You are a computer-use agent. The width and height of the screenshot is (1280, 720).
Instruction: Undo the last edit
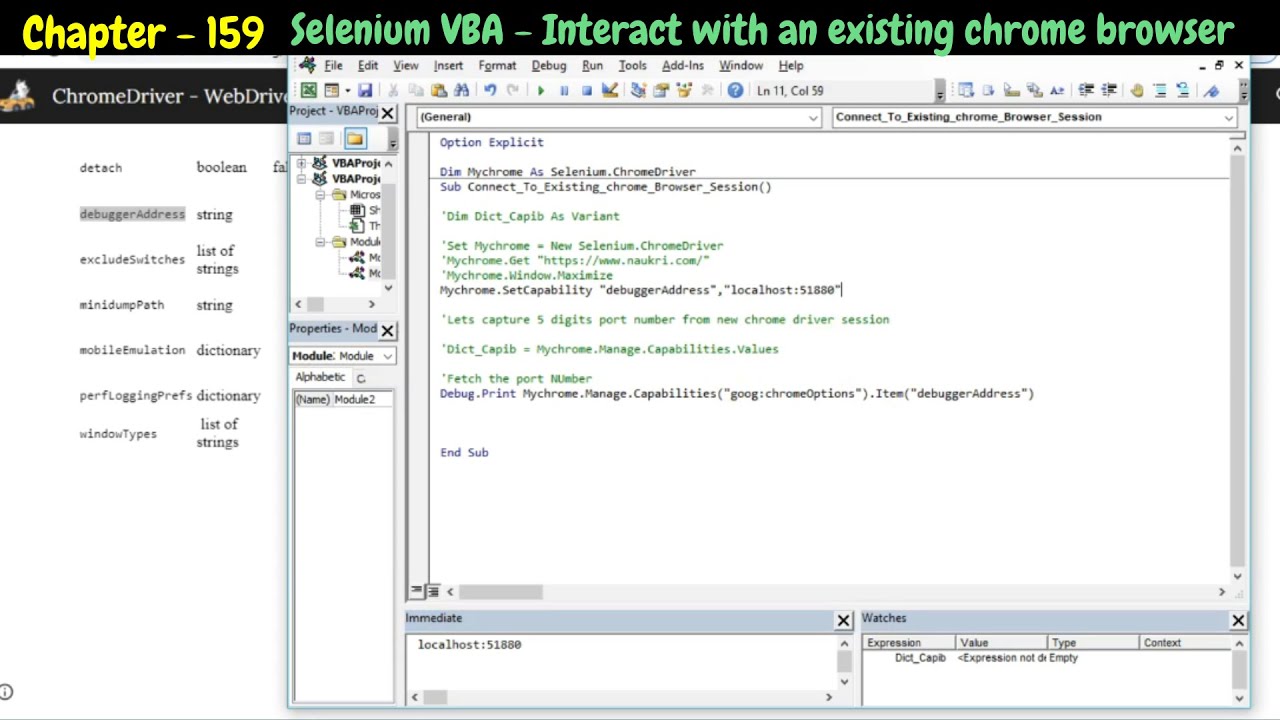pos(491,90)
